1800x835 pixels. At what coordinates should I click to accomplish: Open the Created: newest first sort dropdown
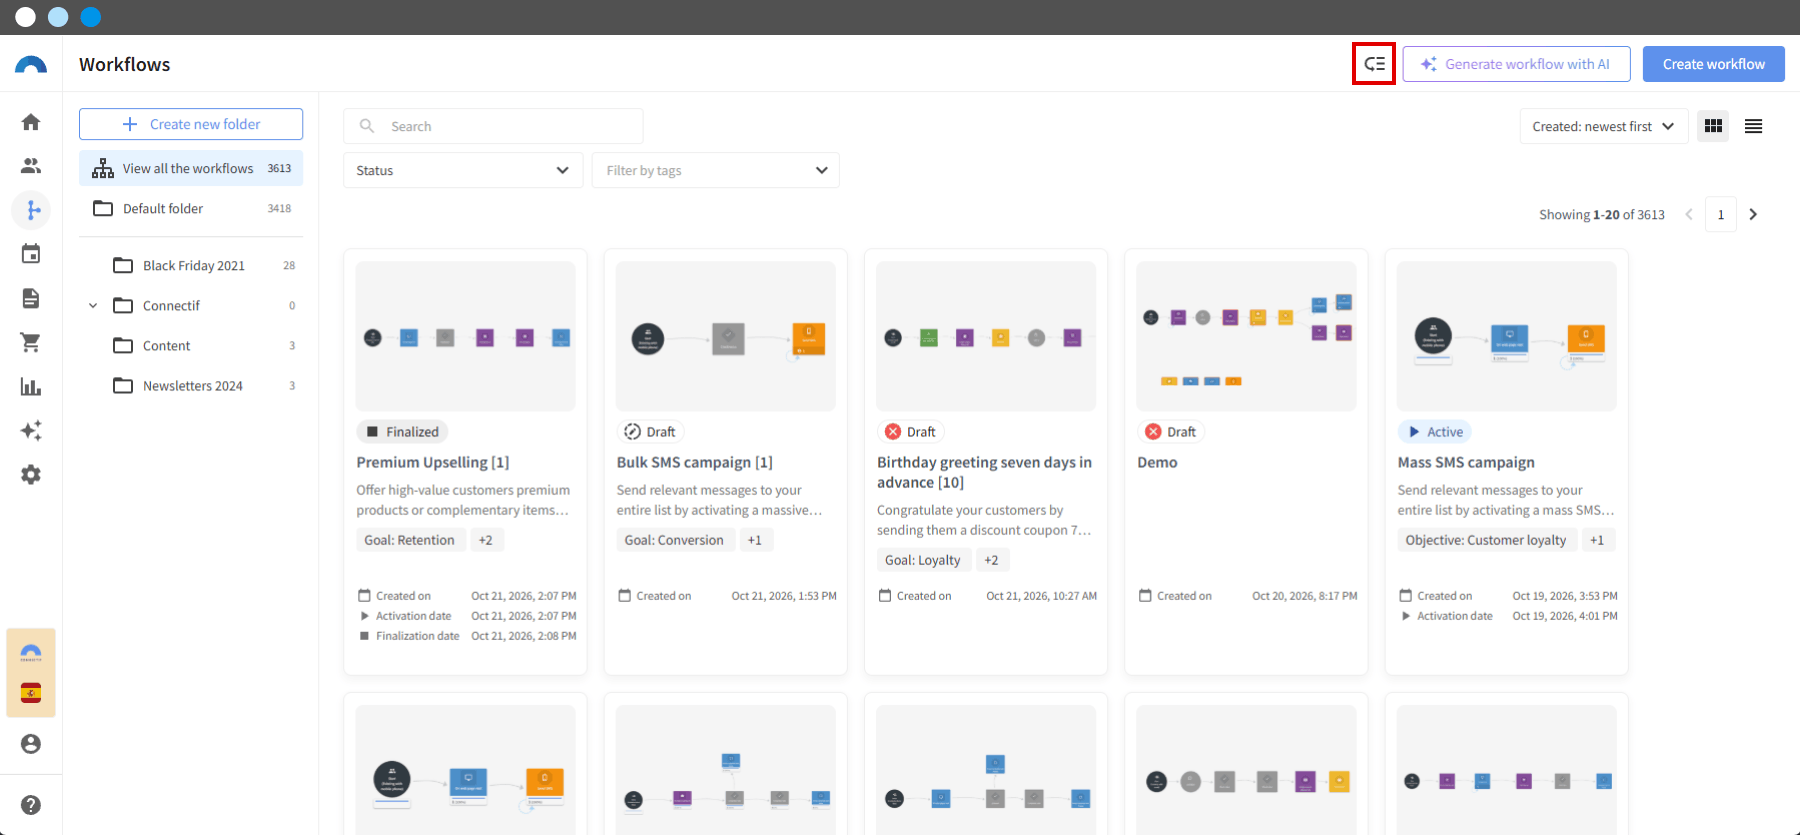(1603, 126)
